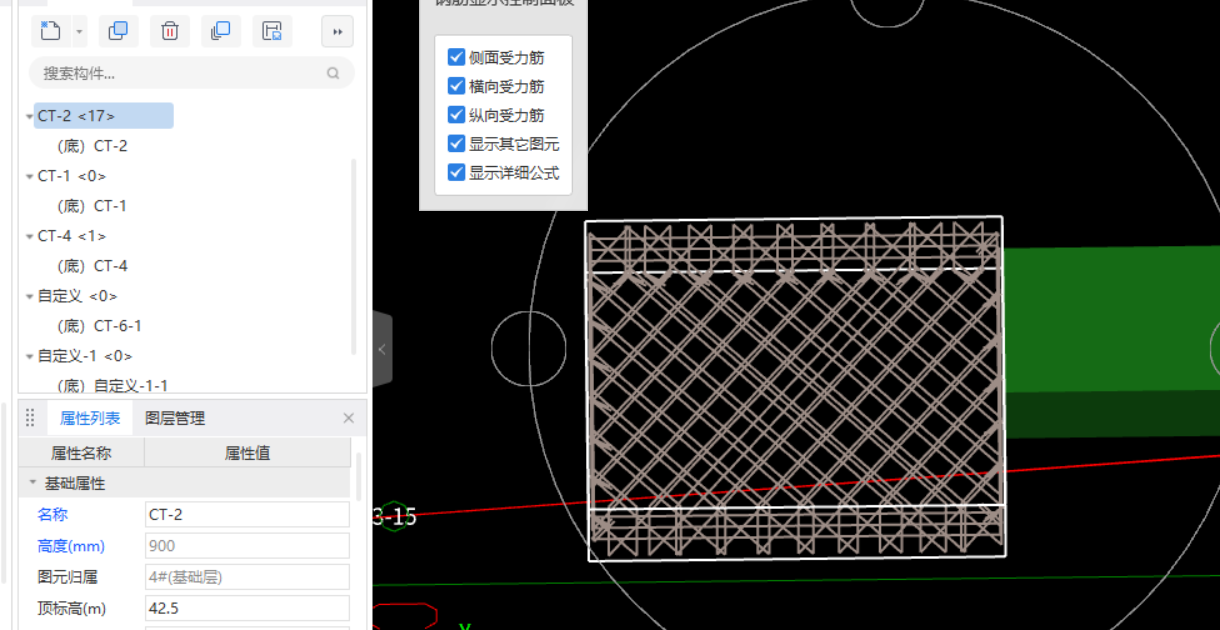Collapse the 自定义 <0> tree node
This screenshot has width=1220, height=630.
[x=29, y=297]
